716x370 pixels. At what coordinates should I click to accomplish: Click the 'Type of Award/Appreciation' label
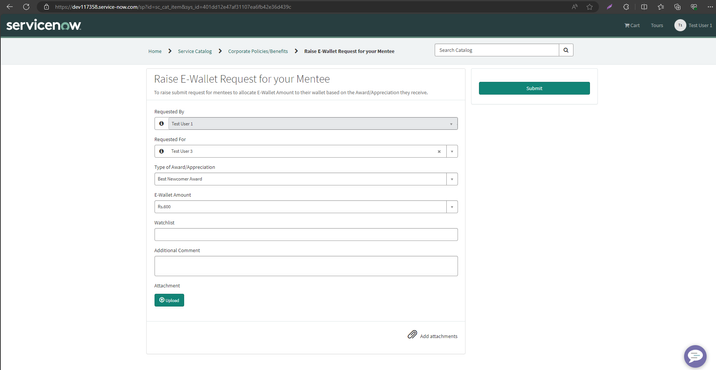tap(184, 167)
